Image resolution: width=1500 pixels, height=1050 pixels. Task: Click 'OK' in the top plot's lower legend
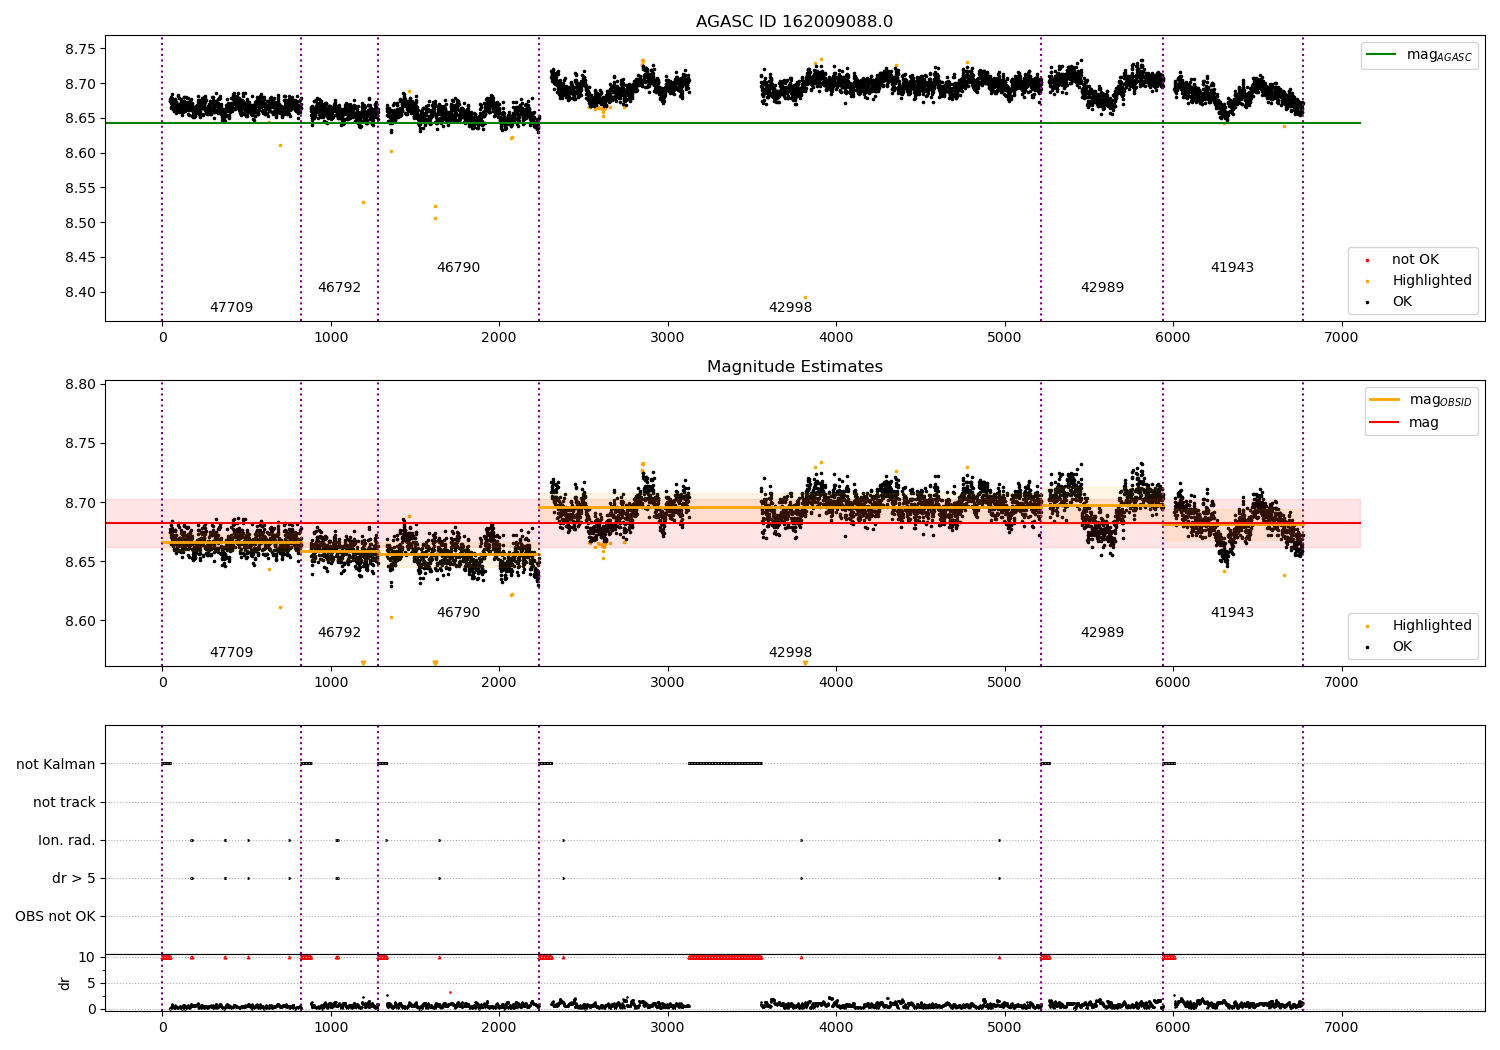tap(1402, 301)
